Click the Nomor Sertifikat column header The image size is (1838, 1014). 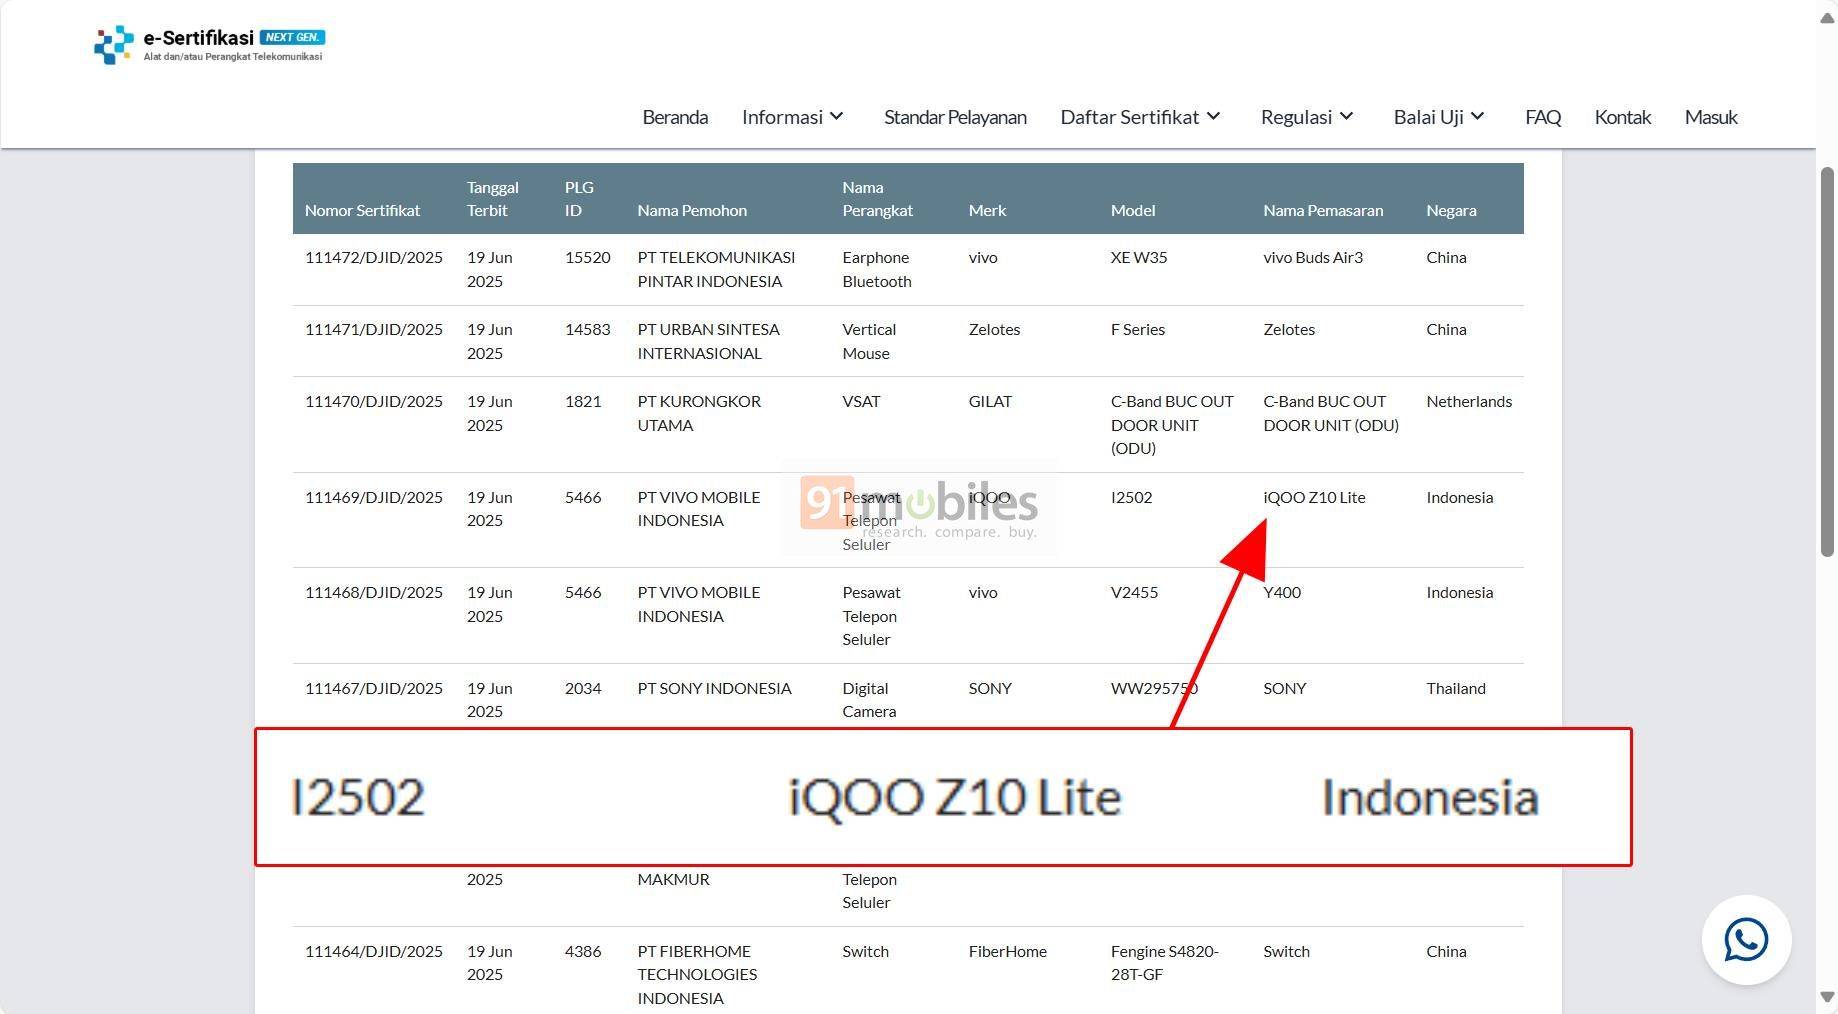pyautogui.click(x=362, y=210)
